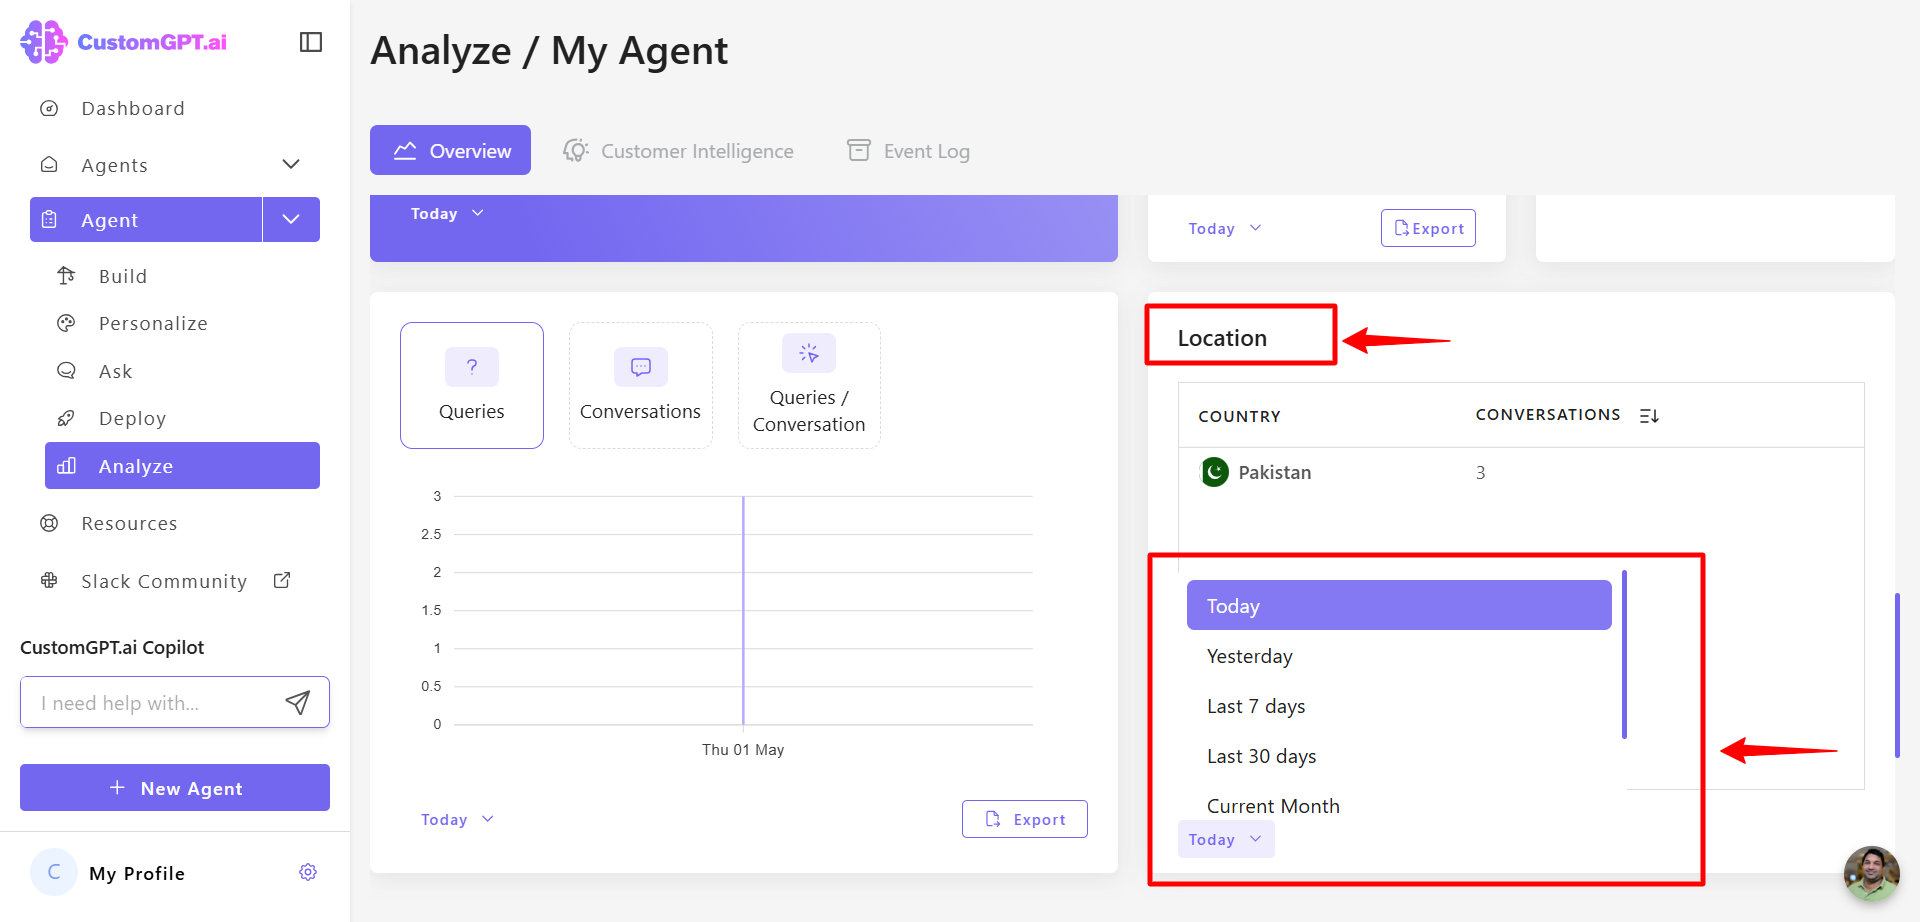Select the Agent sidebar item
The image size is (1920, 922).
pos(146,220)
